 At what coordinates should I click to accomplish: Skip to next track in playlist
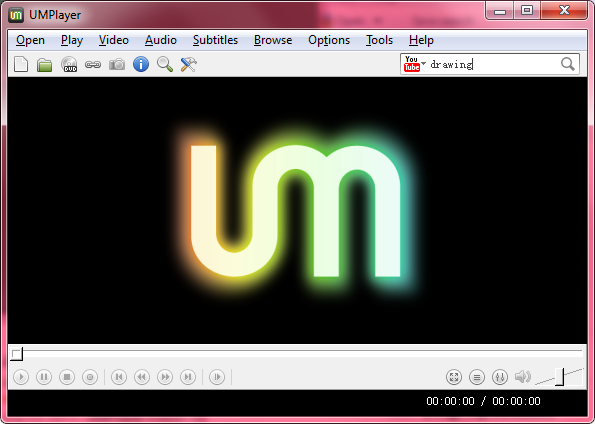pos(188,377)
